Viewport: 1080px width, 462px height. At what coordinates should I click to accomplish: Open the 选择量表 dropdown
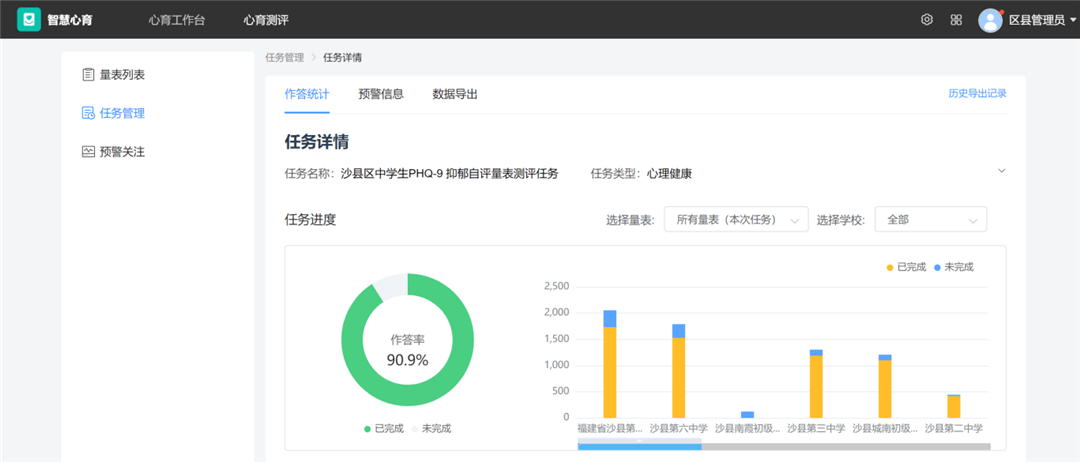(x=736, y=220)
